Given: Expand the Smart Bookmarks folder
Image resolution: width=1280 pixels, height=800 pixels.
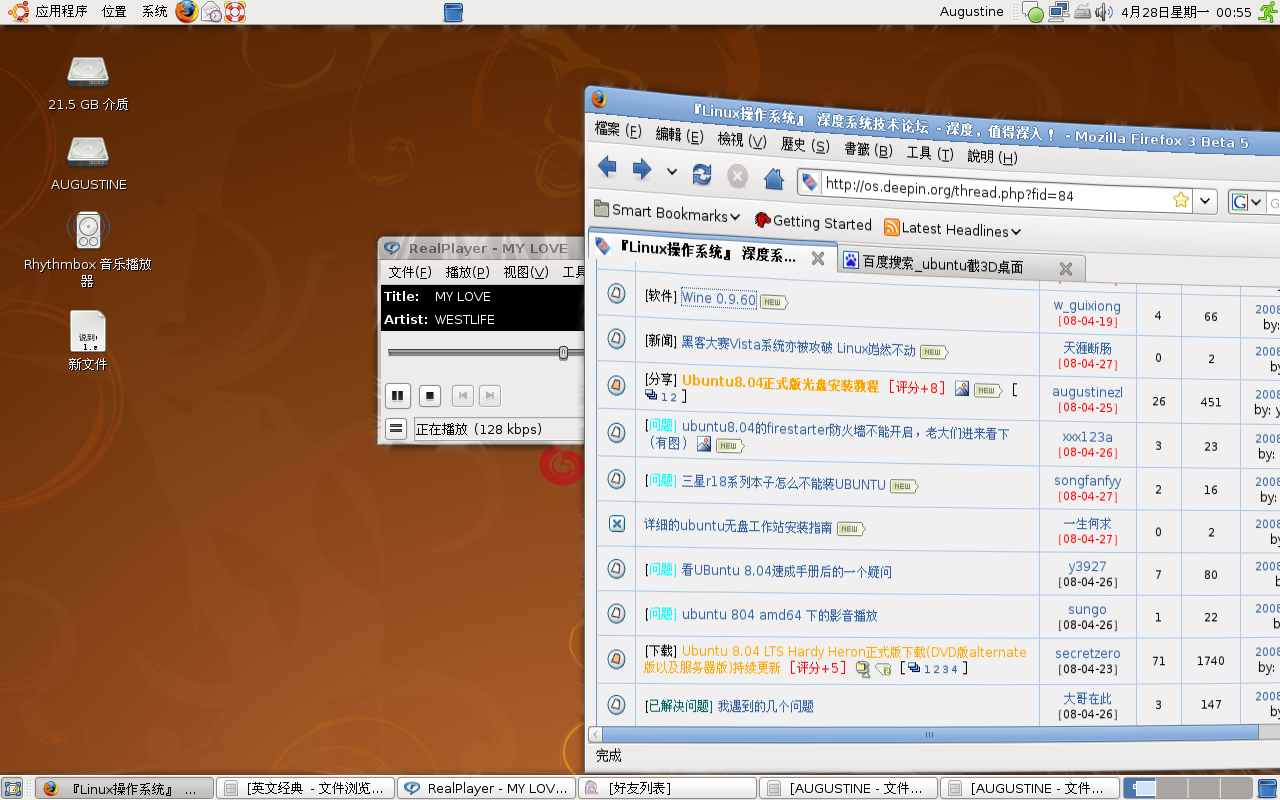Looking at the screenshot, I should point(666,212).
